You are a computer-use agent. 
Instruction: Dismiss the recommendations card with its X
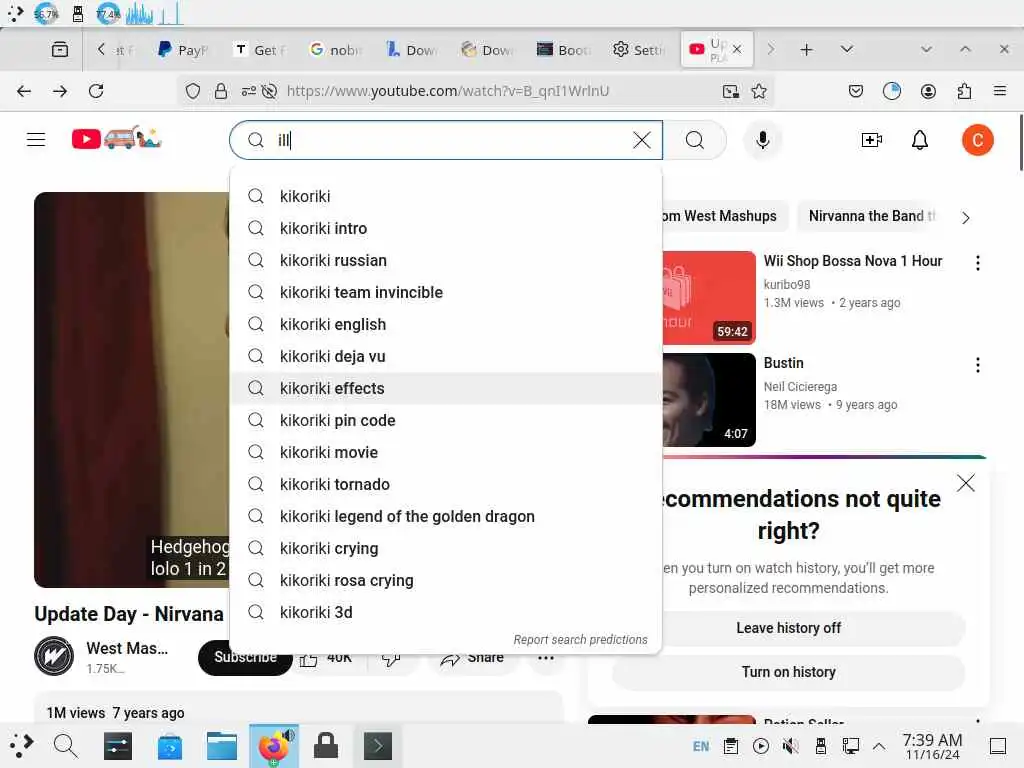coord(965,483)
